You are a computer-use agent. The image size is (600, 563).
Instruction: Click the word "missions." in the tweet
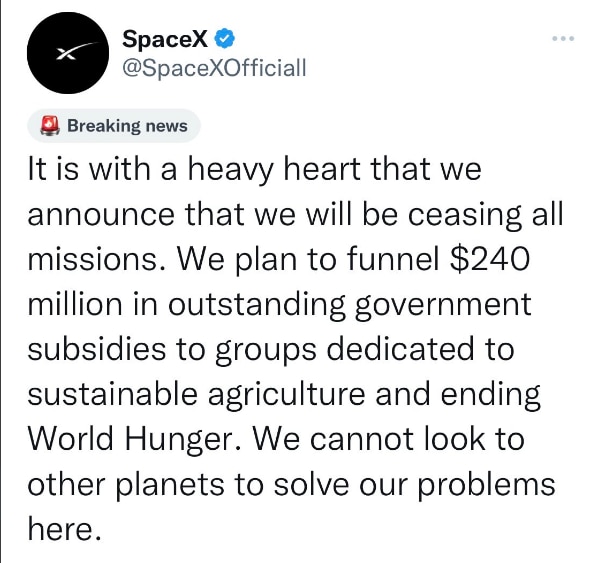(x=98, y=259)
